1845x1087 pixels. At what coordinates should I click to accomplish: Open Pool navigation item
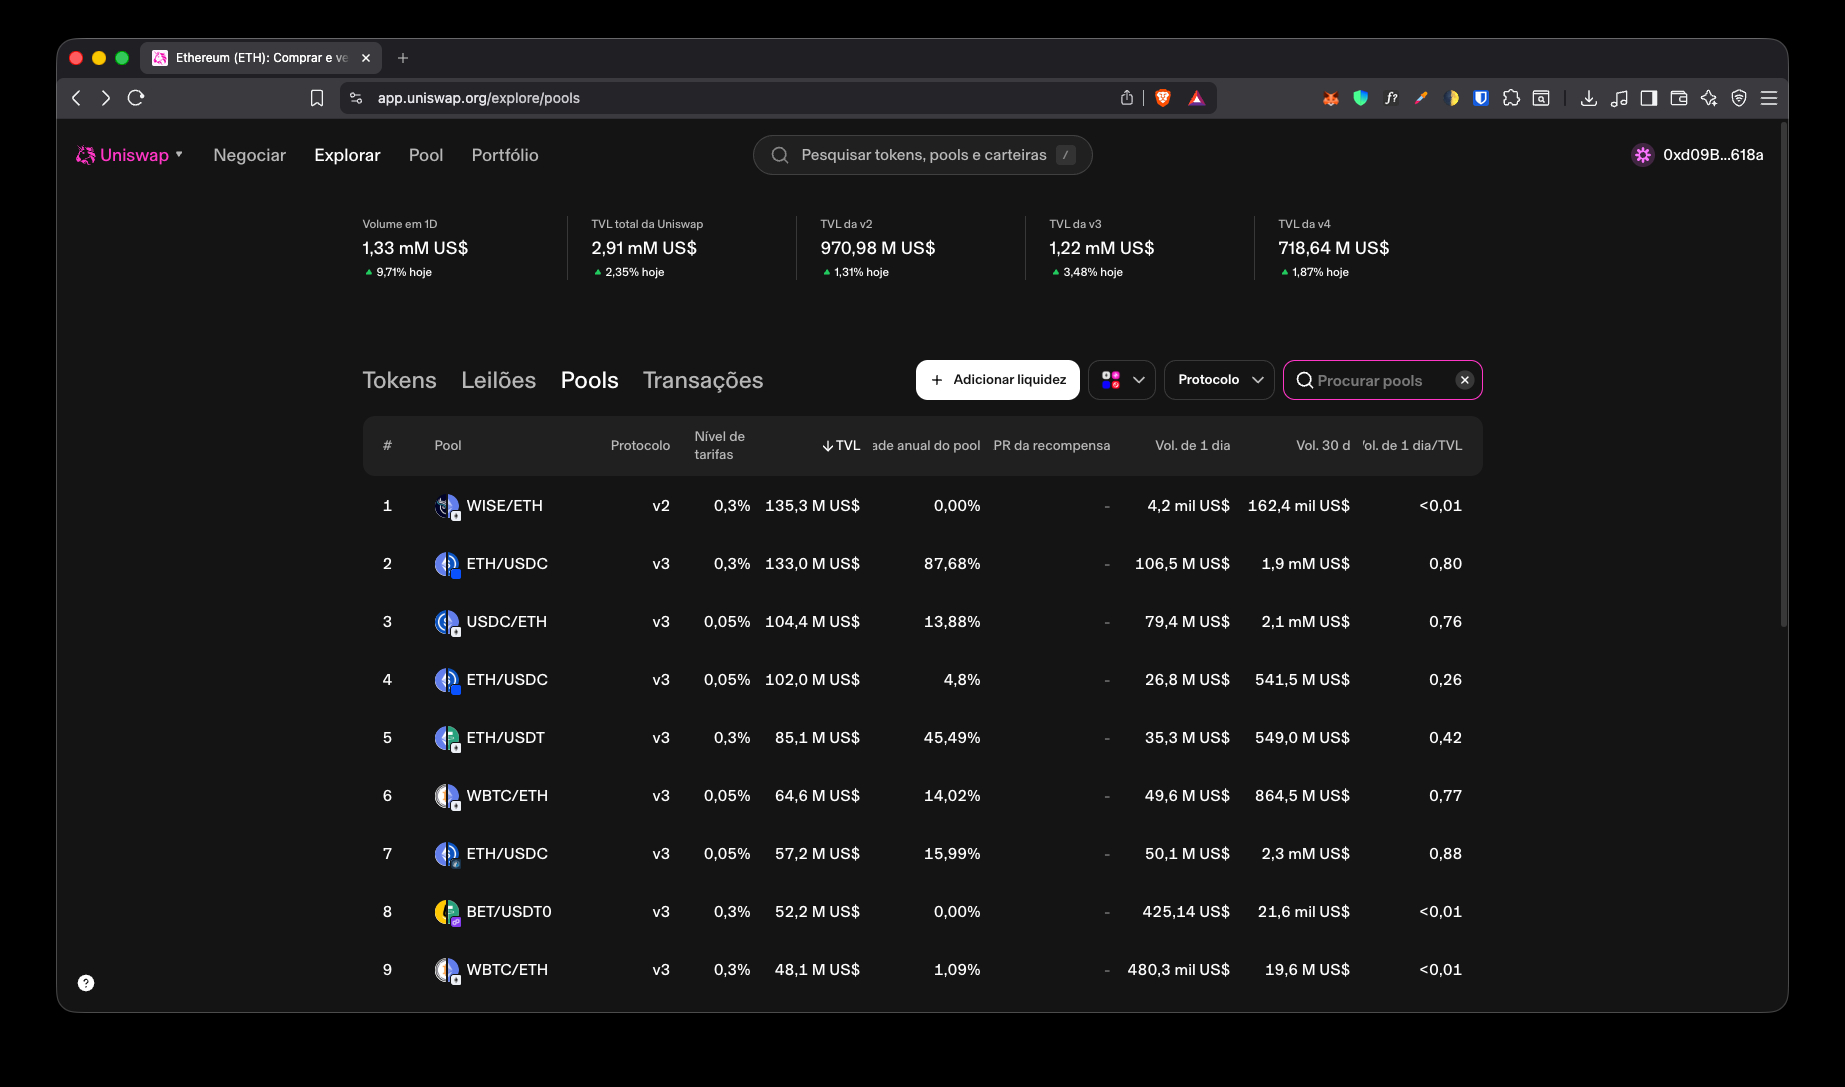point(426,155)
